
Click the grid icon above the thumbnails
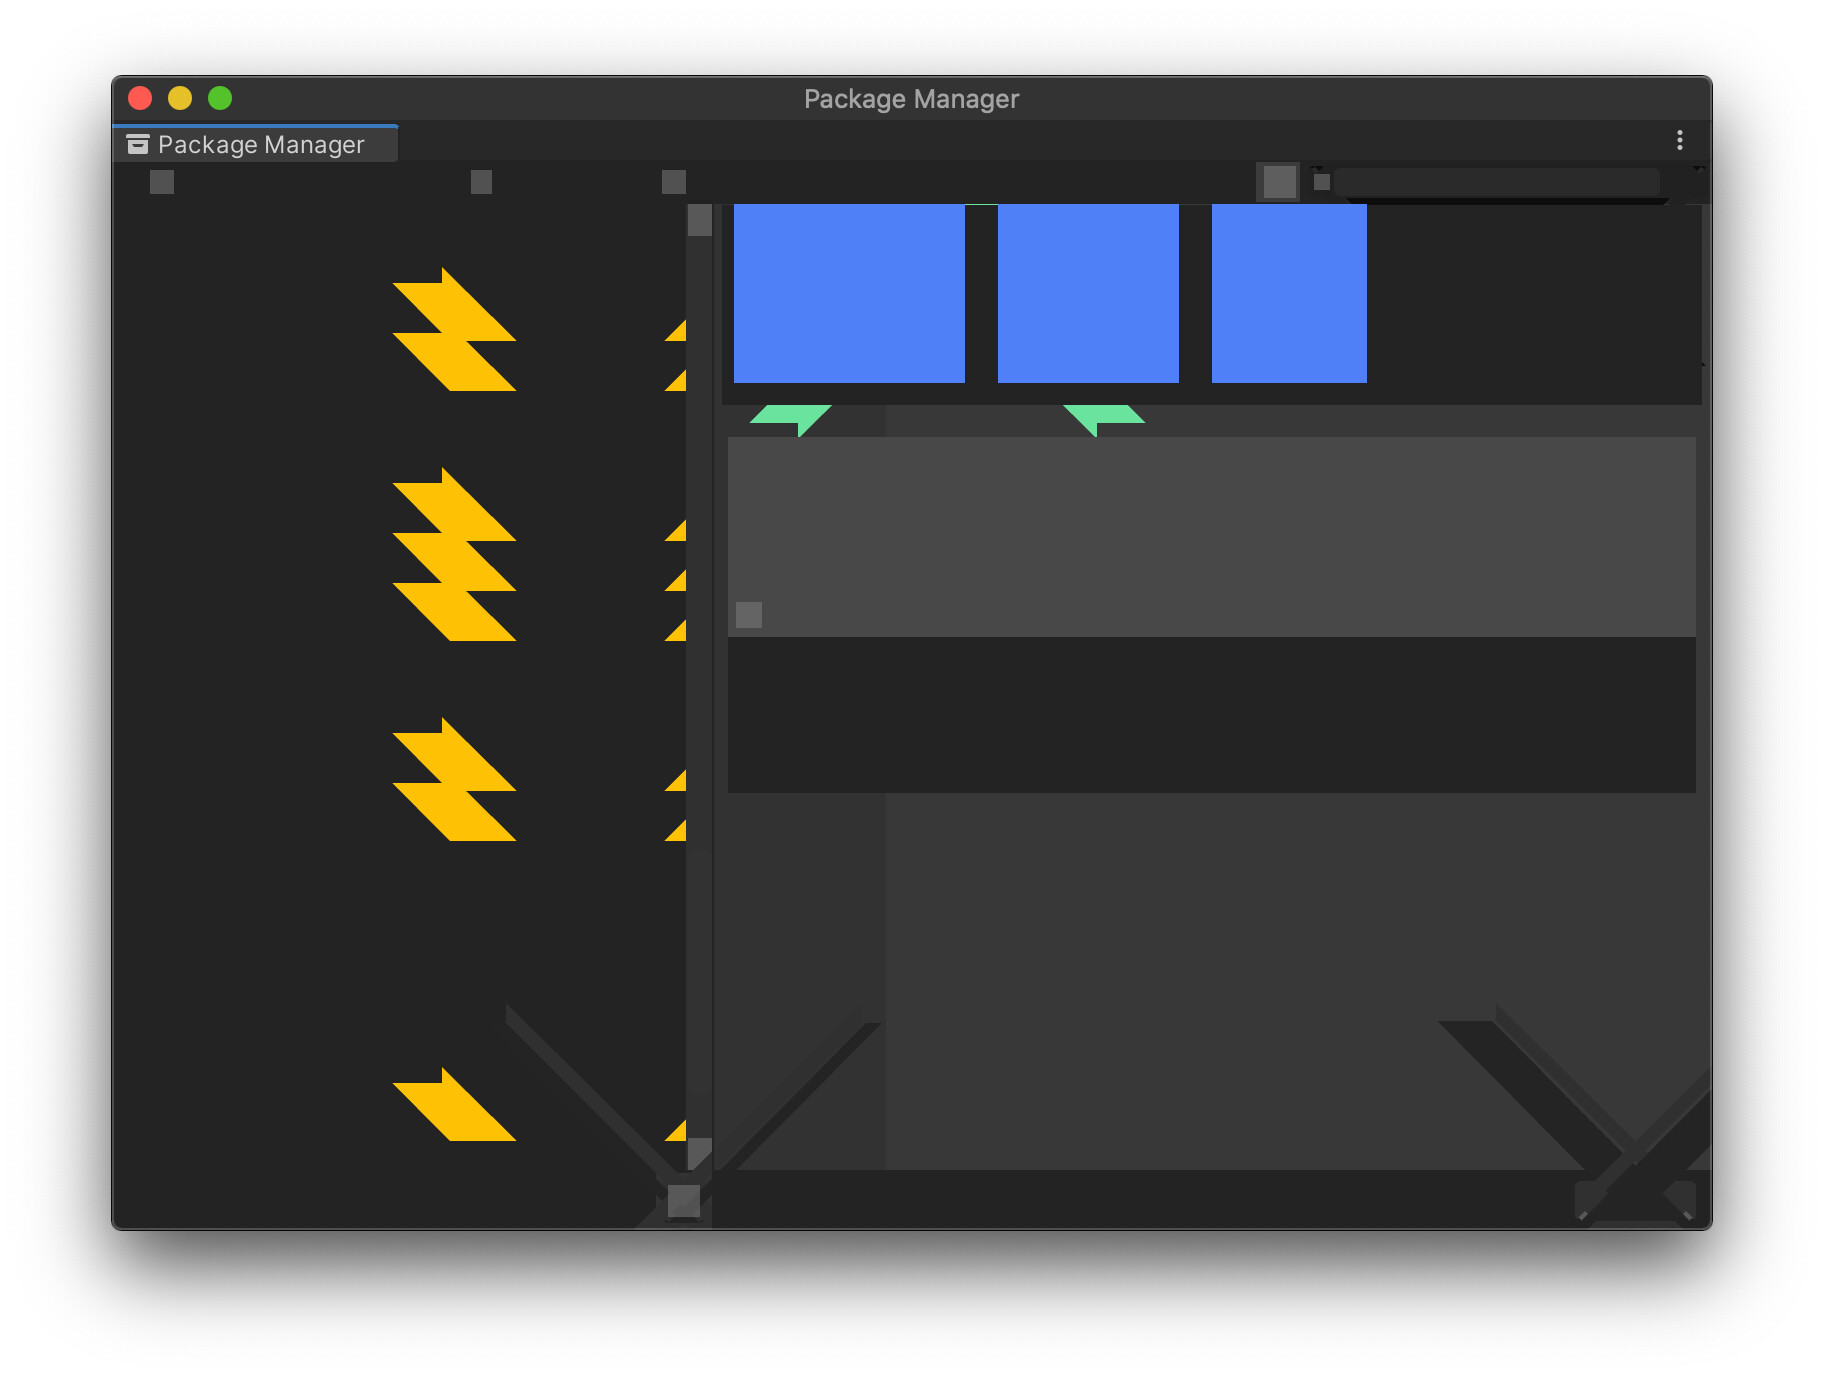[x=1279, y=183]
